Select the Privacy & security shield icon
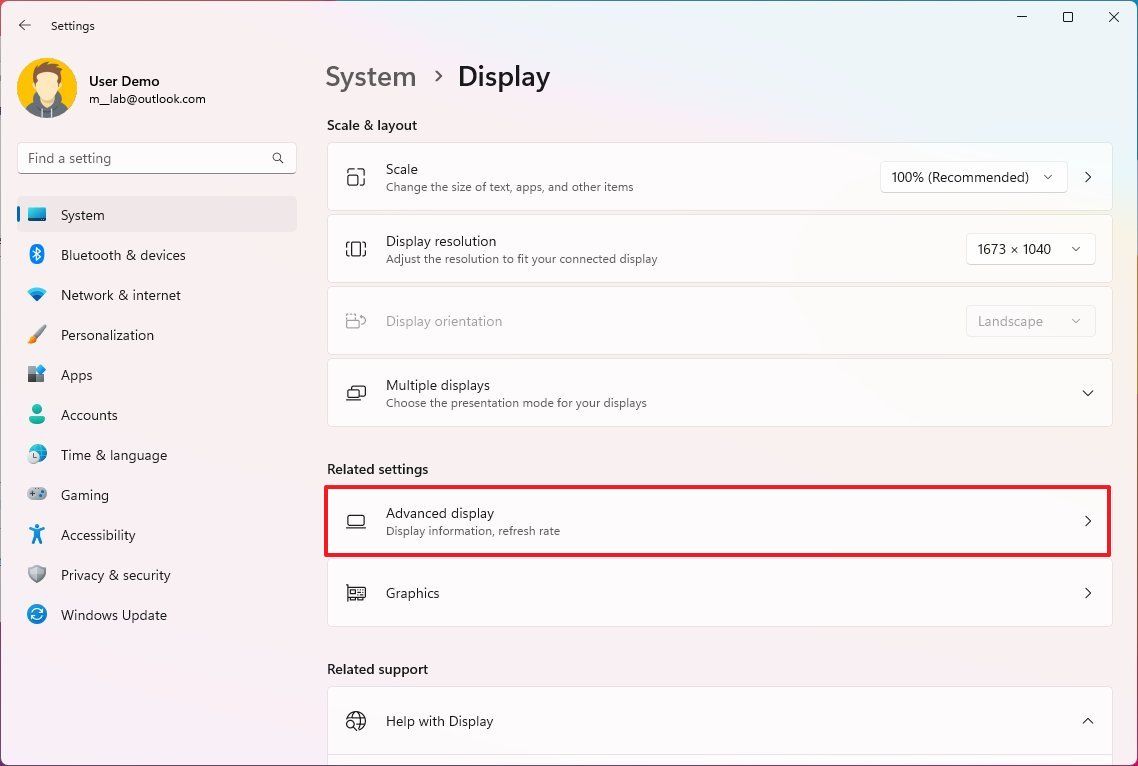1138x766 pixels. point(36,575)
